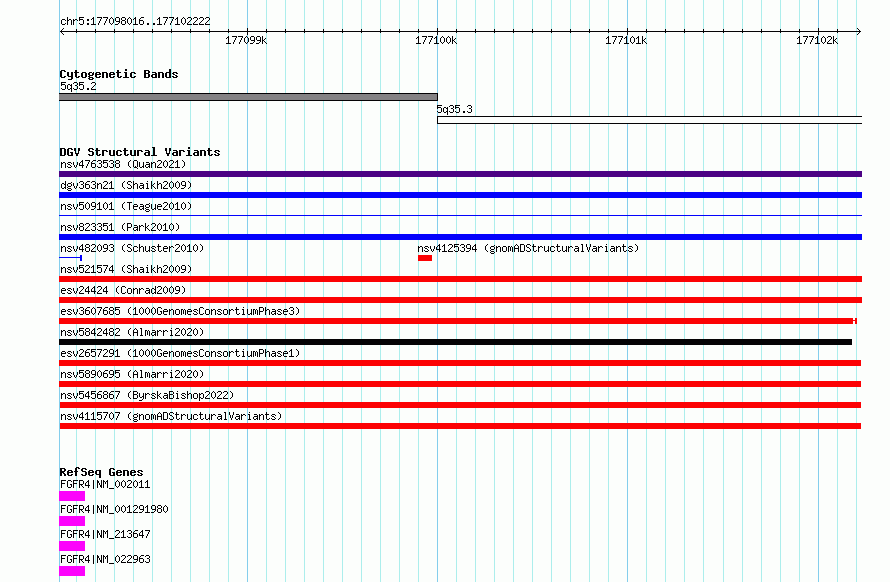Open the RefSeq Genes track heading

tap(101, 472)
